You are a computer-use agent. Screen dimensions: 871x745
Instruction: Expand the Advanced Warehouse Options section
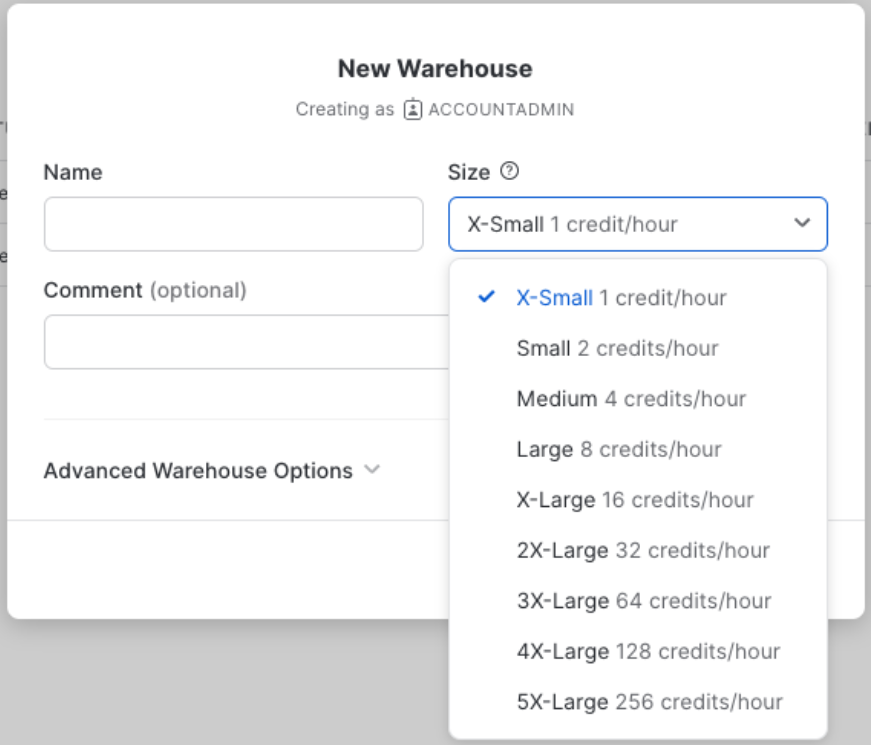(x=198, y=471)
